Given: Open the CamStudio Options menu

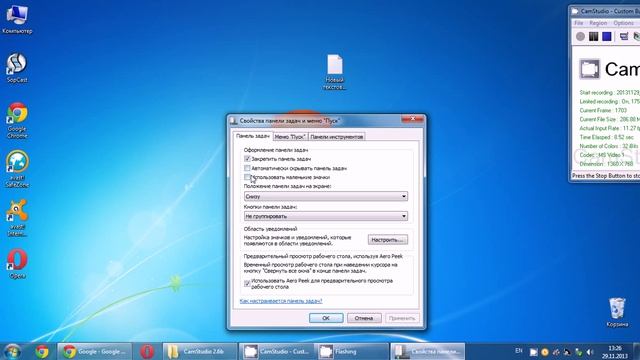Looking at the screenshot, I should click(623, 23).
